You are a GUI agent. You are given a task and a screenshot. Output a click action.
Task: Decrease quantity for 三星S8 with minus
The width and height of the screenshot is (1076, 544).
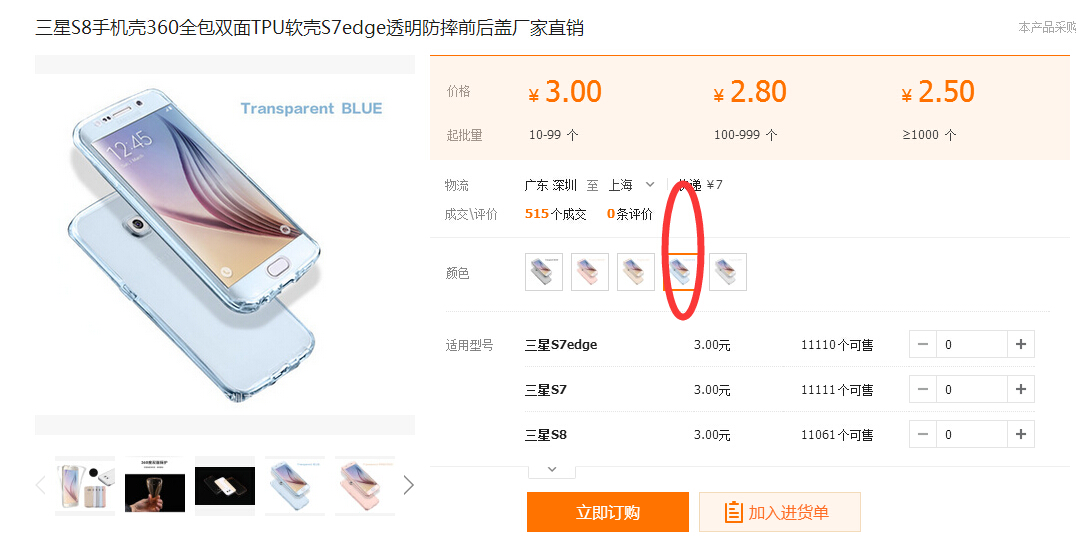(x=923, y=434)
